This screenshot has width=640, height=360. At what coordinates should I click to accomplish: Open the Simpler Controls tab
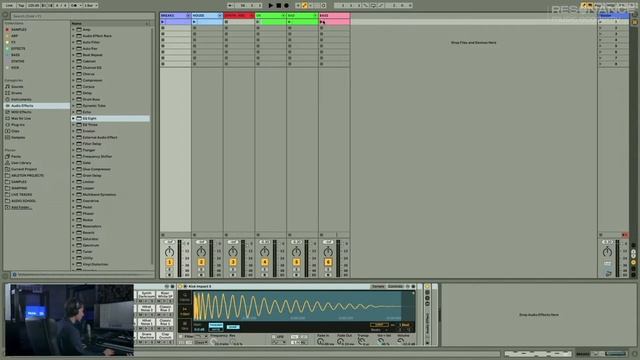click(x=395, y=287)
